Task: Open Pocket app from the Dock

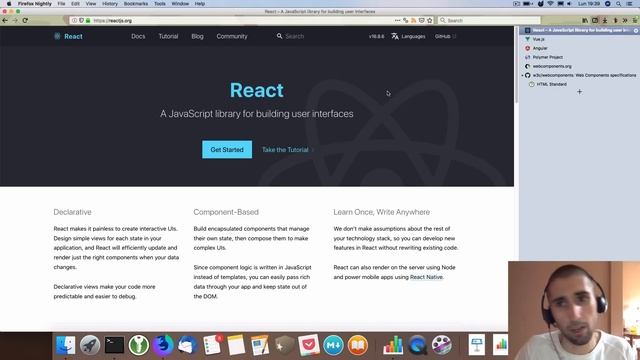Action: 309,345
